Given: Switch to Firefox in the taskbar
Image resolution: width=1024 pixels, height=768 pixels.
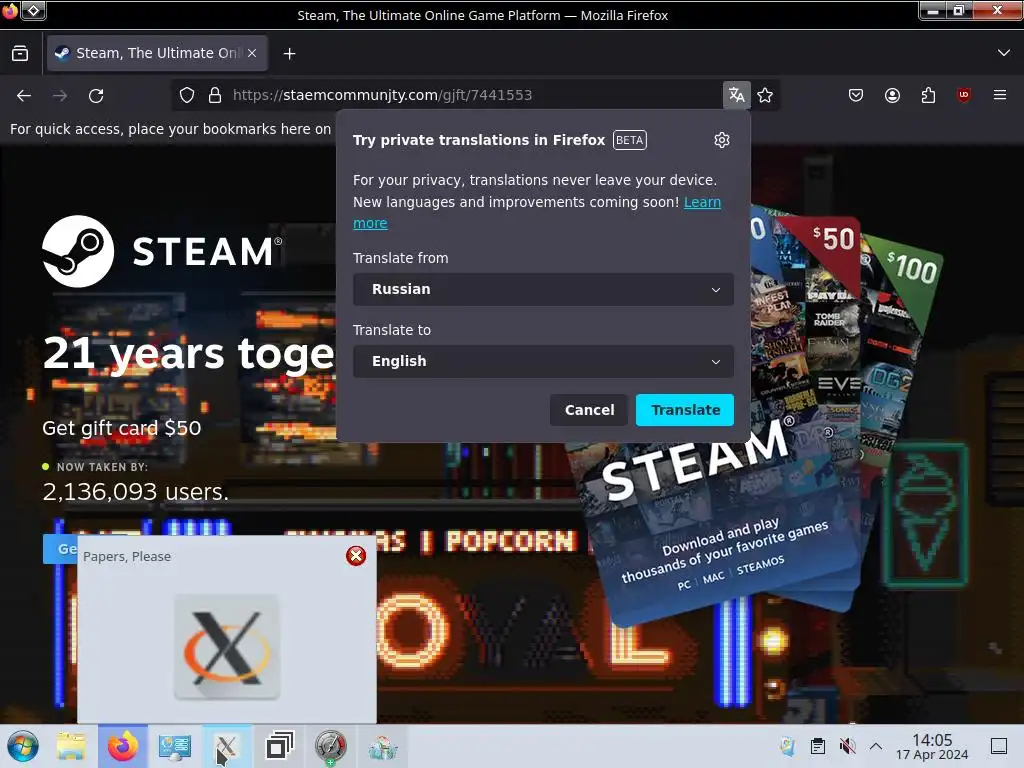Looking at the screenshot, I should point(123,746).
